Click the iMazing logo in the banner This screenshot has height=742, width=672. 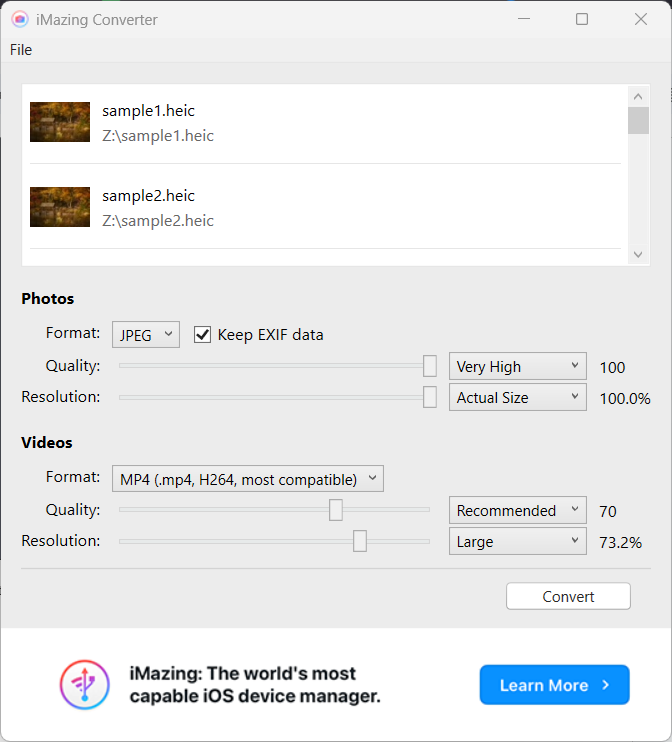(x=84, y=685)
